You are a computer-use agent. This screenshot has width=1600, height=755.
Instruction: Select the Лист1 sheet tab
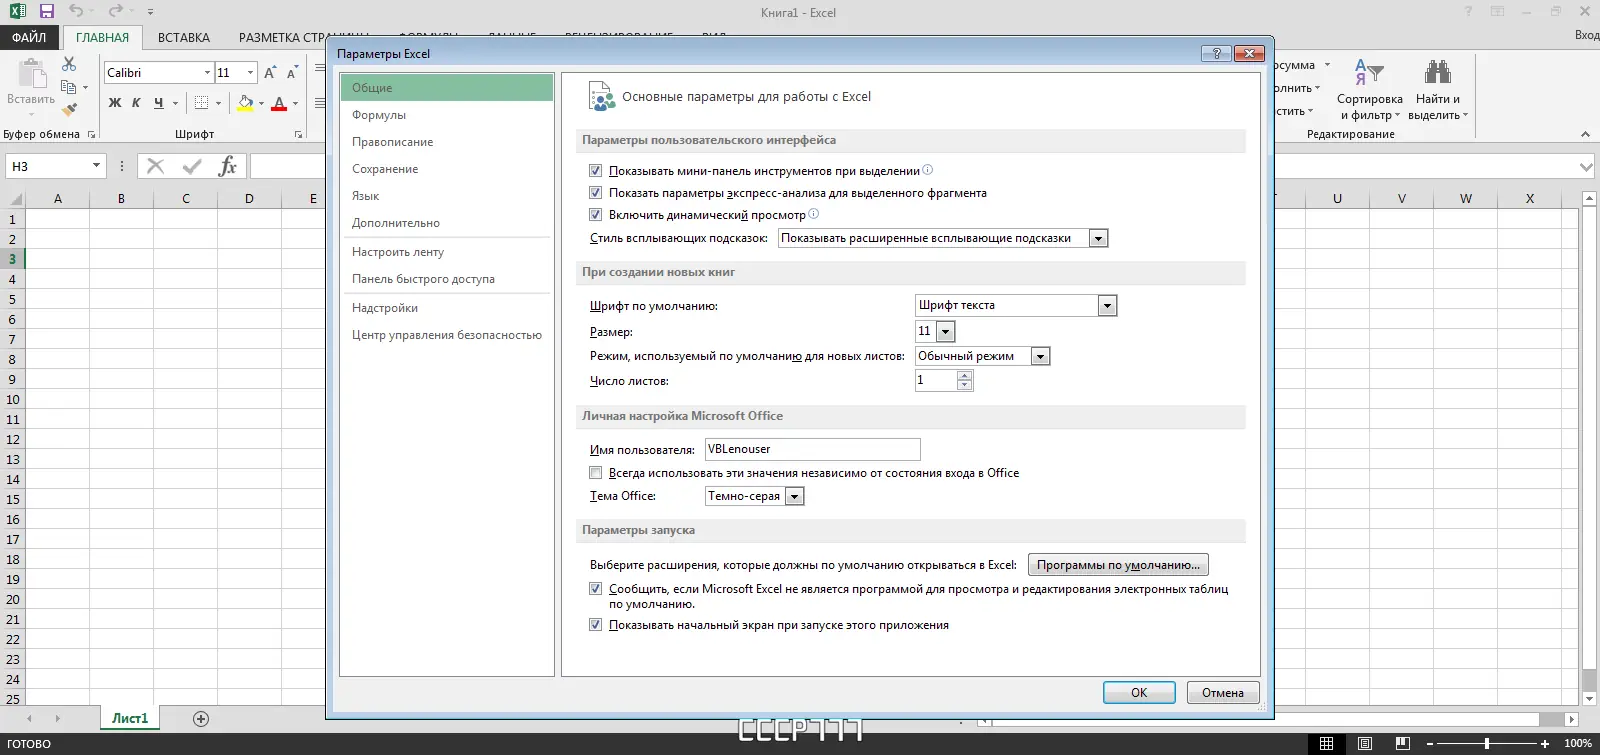tap(130, 719)
